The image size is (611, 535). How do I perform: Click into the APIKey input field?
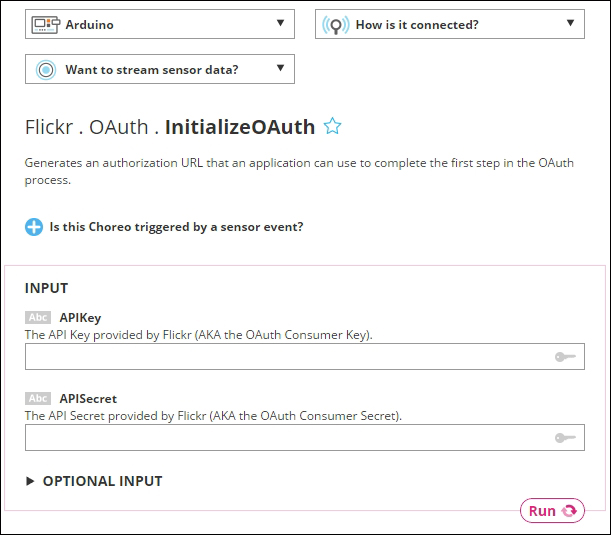(305, 357)
